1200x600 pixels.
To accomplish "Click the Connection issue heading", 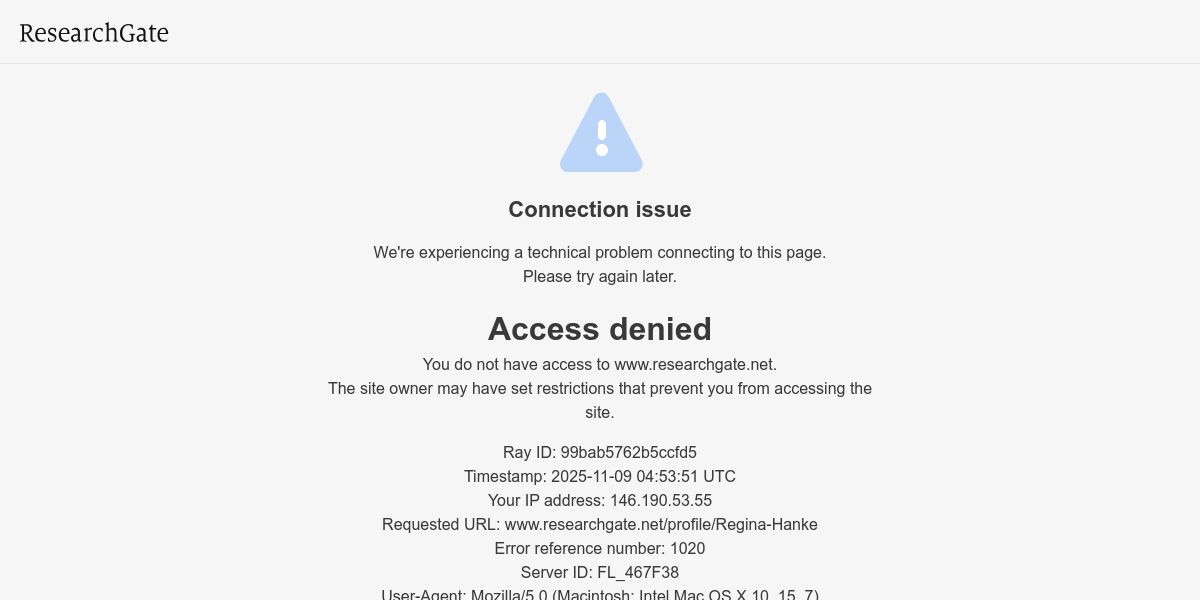I will coord(600,209).
